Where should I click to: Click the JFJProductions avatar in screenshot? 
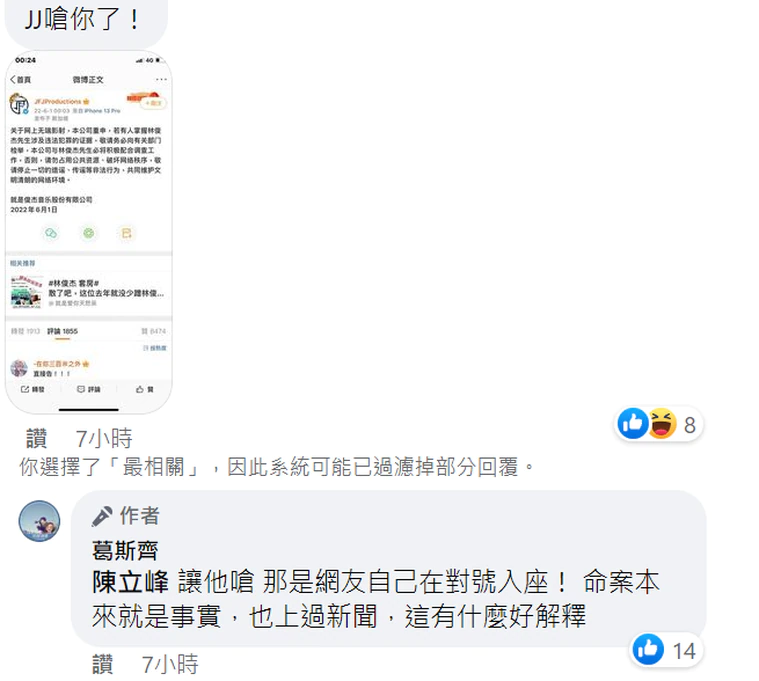[x=19, y=104]
